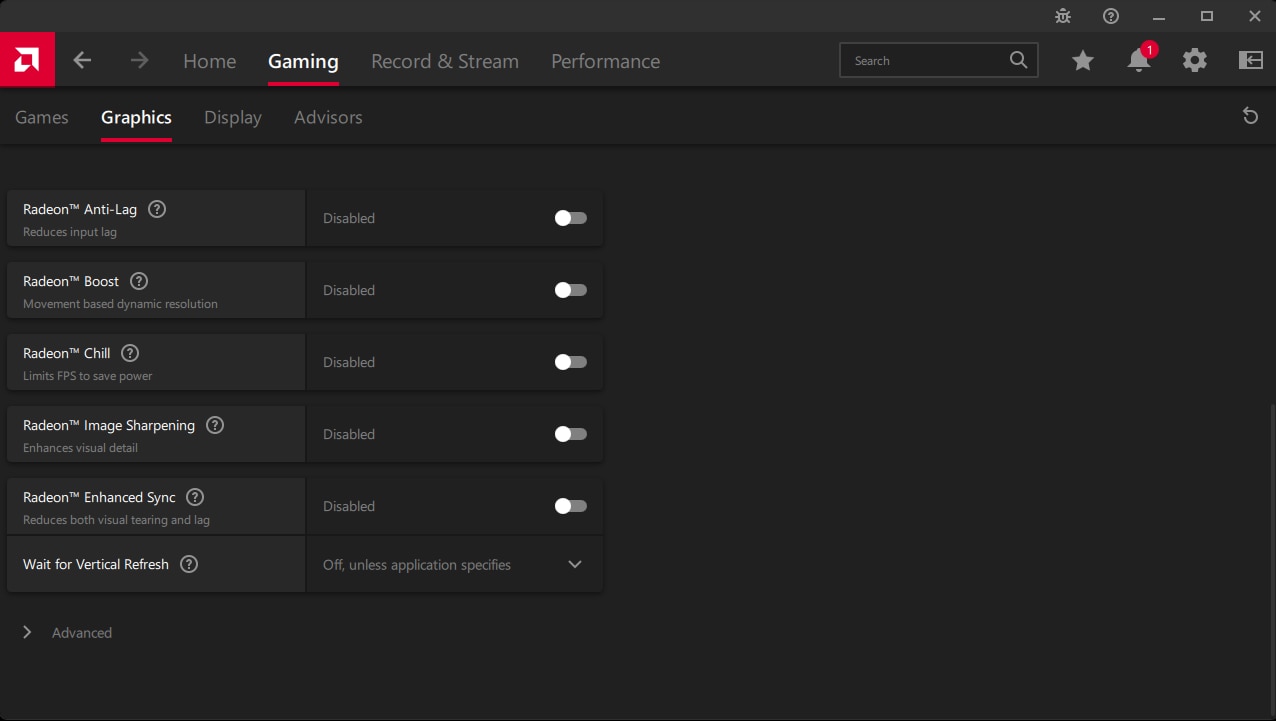Click 'Reduces both visual tearing and lag'

(117, 520)
